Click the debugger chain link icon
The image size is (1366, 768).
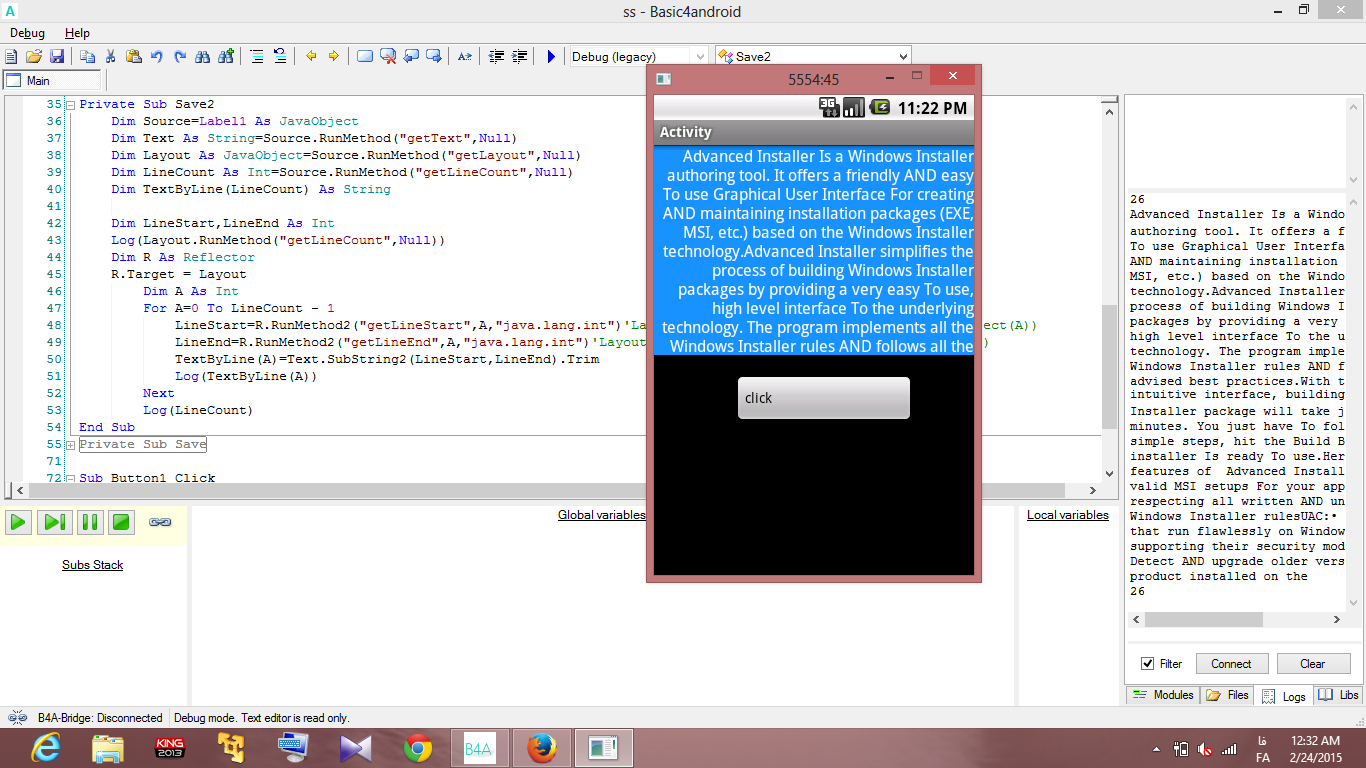click(x=160, y=522)
